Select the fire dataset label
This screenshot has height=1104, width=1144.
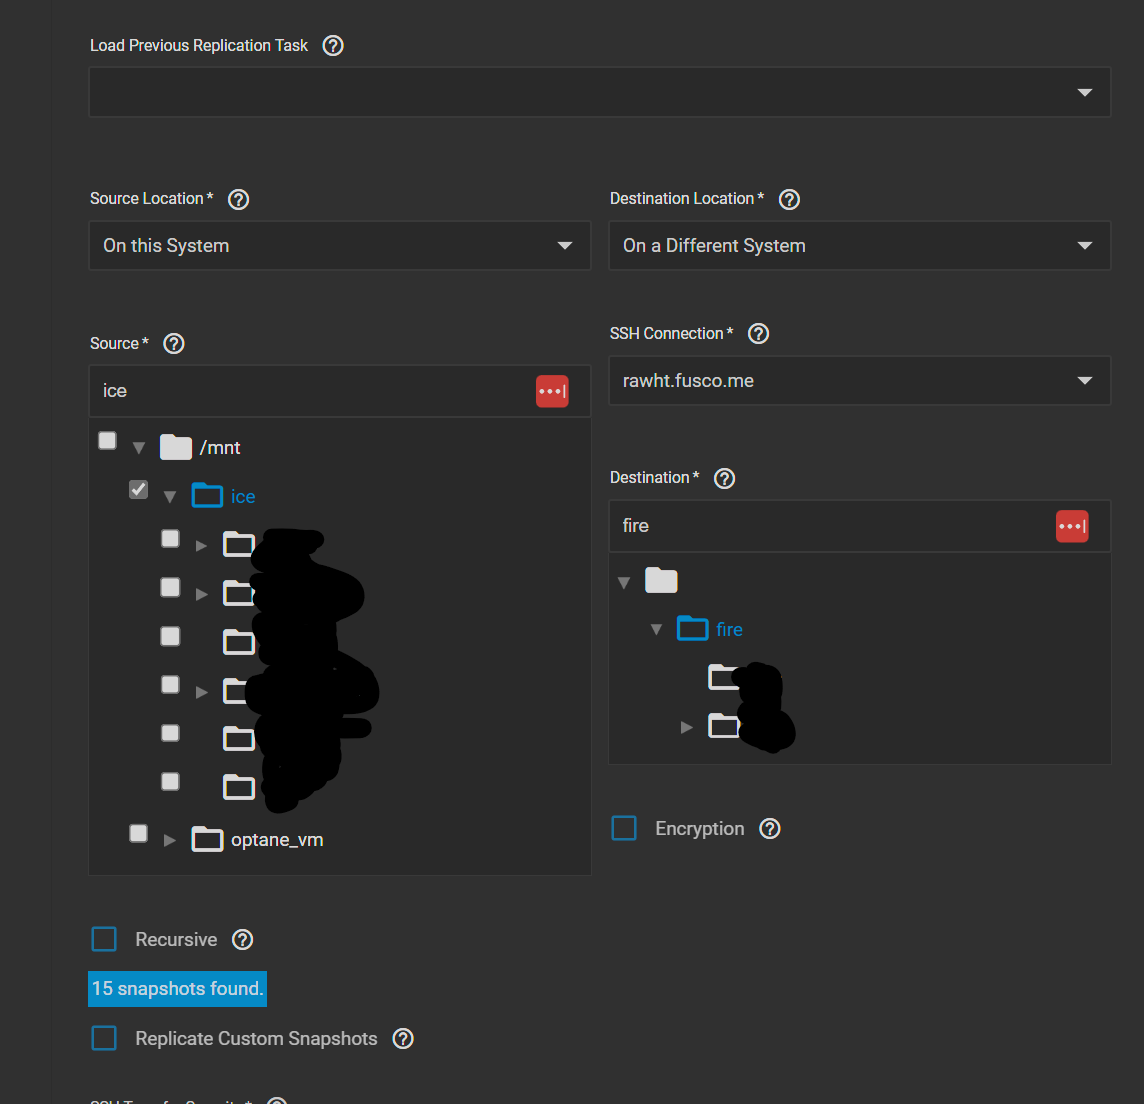(x=729, y=630)
